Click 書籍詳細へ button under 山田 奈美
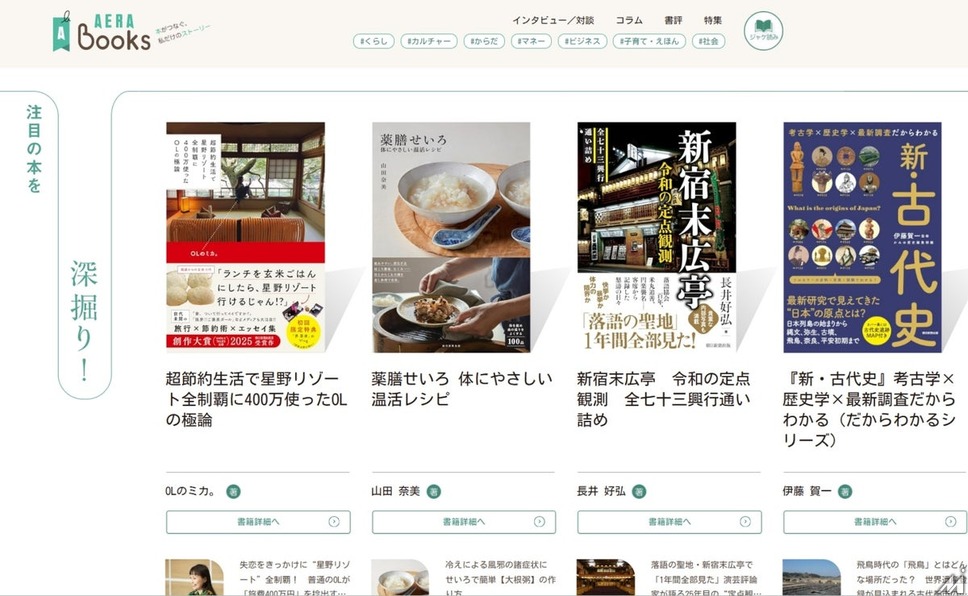 [464, 522]
